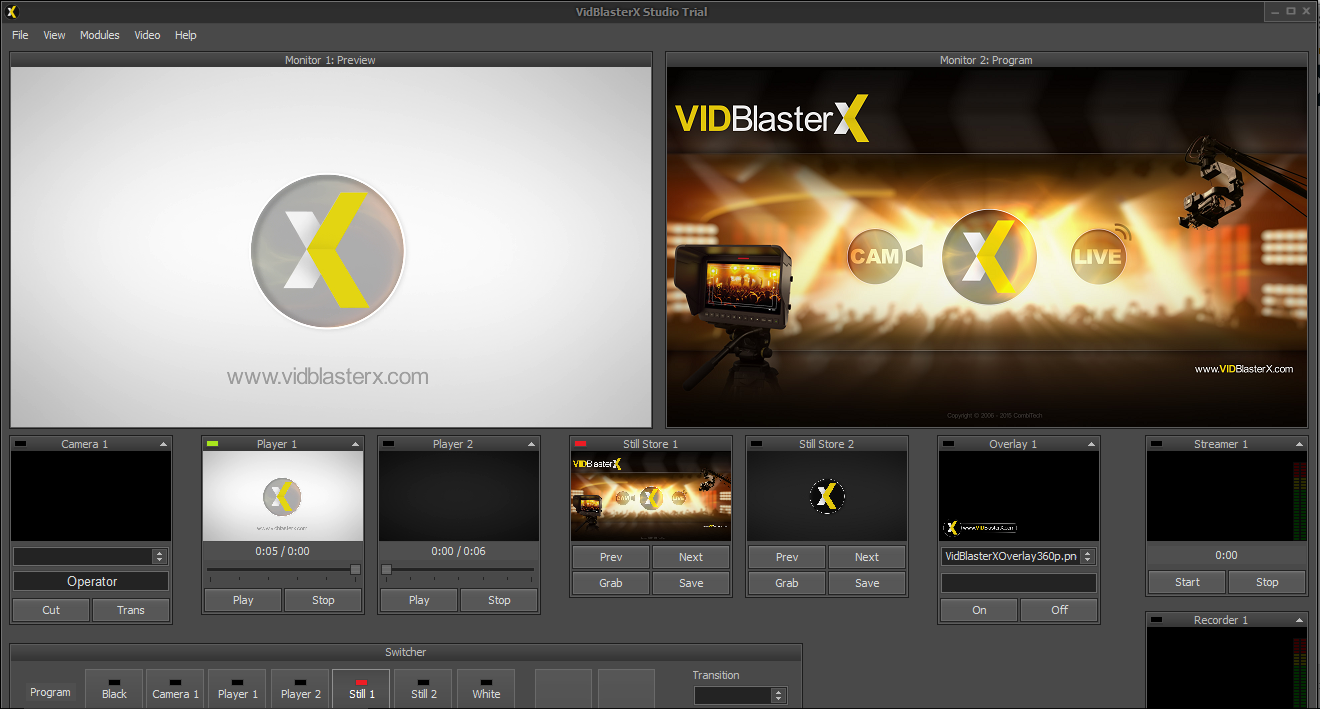This screenshot has width=1320, height=709.
Task: Click Cut in Camera 1 module
Action: [x=51, y=610]
